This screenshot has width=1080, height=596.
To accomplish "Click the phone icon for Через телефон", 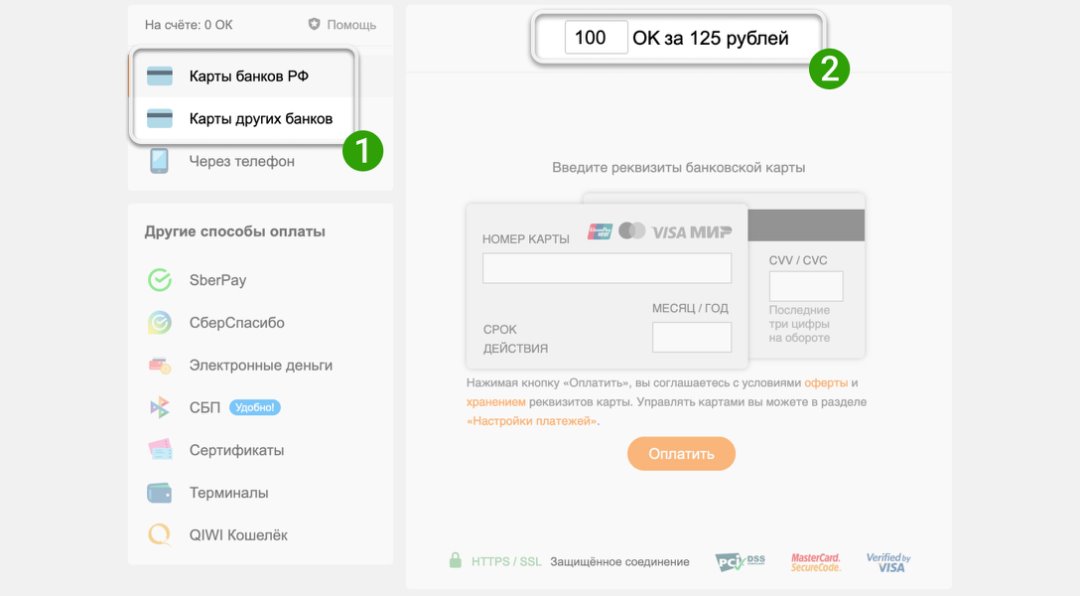I will [x=159, y=161].
